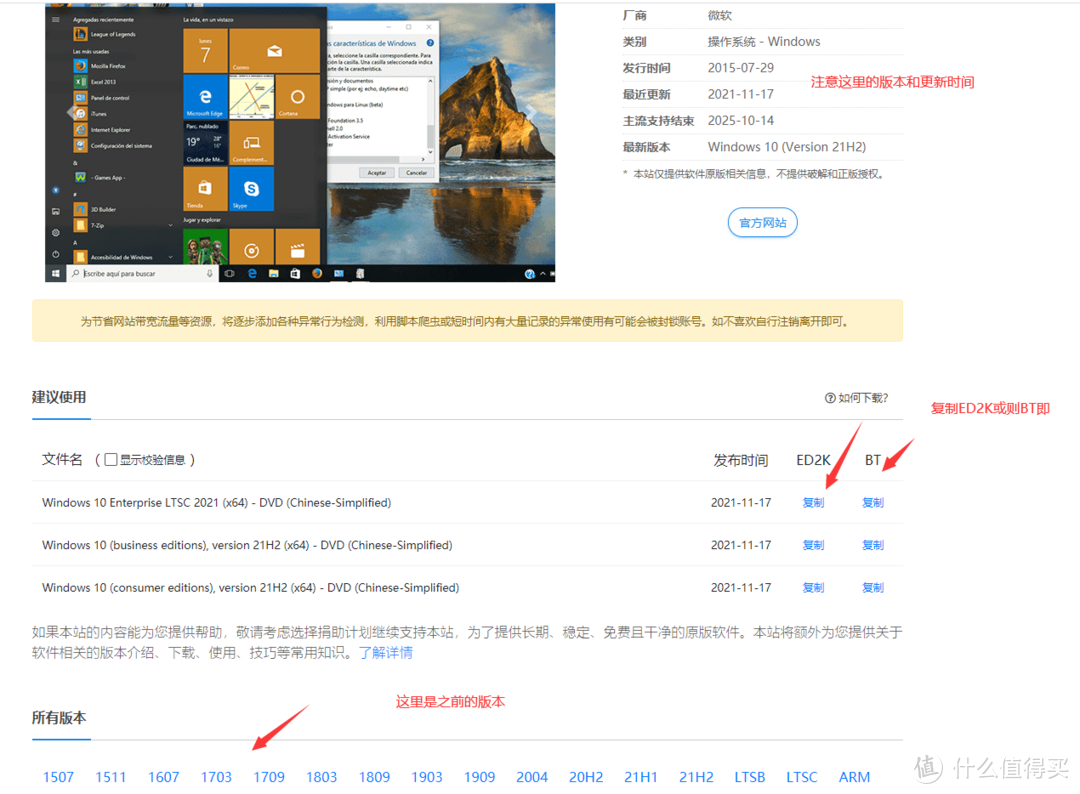
Task: Expand Accesibilidad de Windows chevron in the preview
Action: 170,257
